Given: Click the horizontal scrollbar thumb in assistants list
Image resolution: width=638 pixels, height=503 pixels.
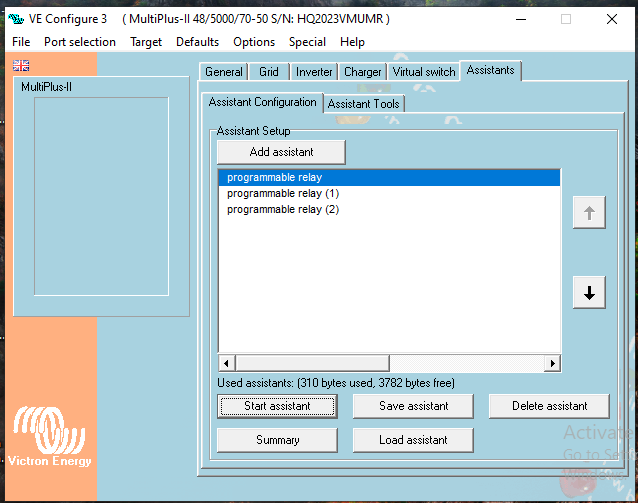Looking at the screenshot, I should click(312, 363).
